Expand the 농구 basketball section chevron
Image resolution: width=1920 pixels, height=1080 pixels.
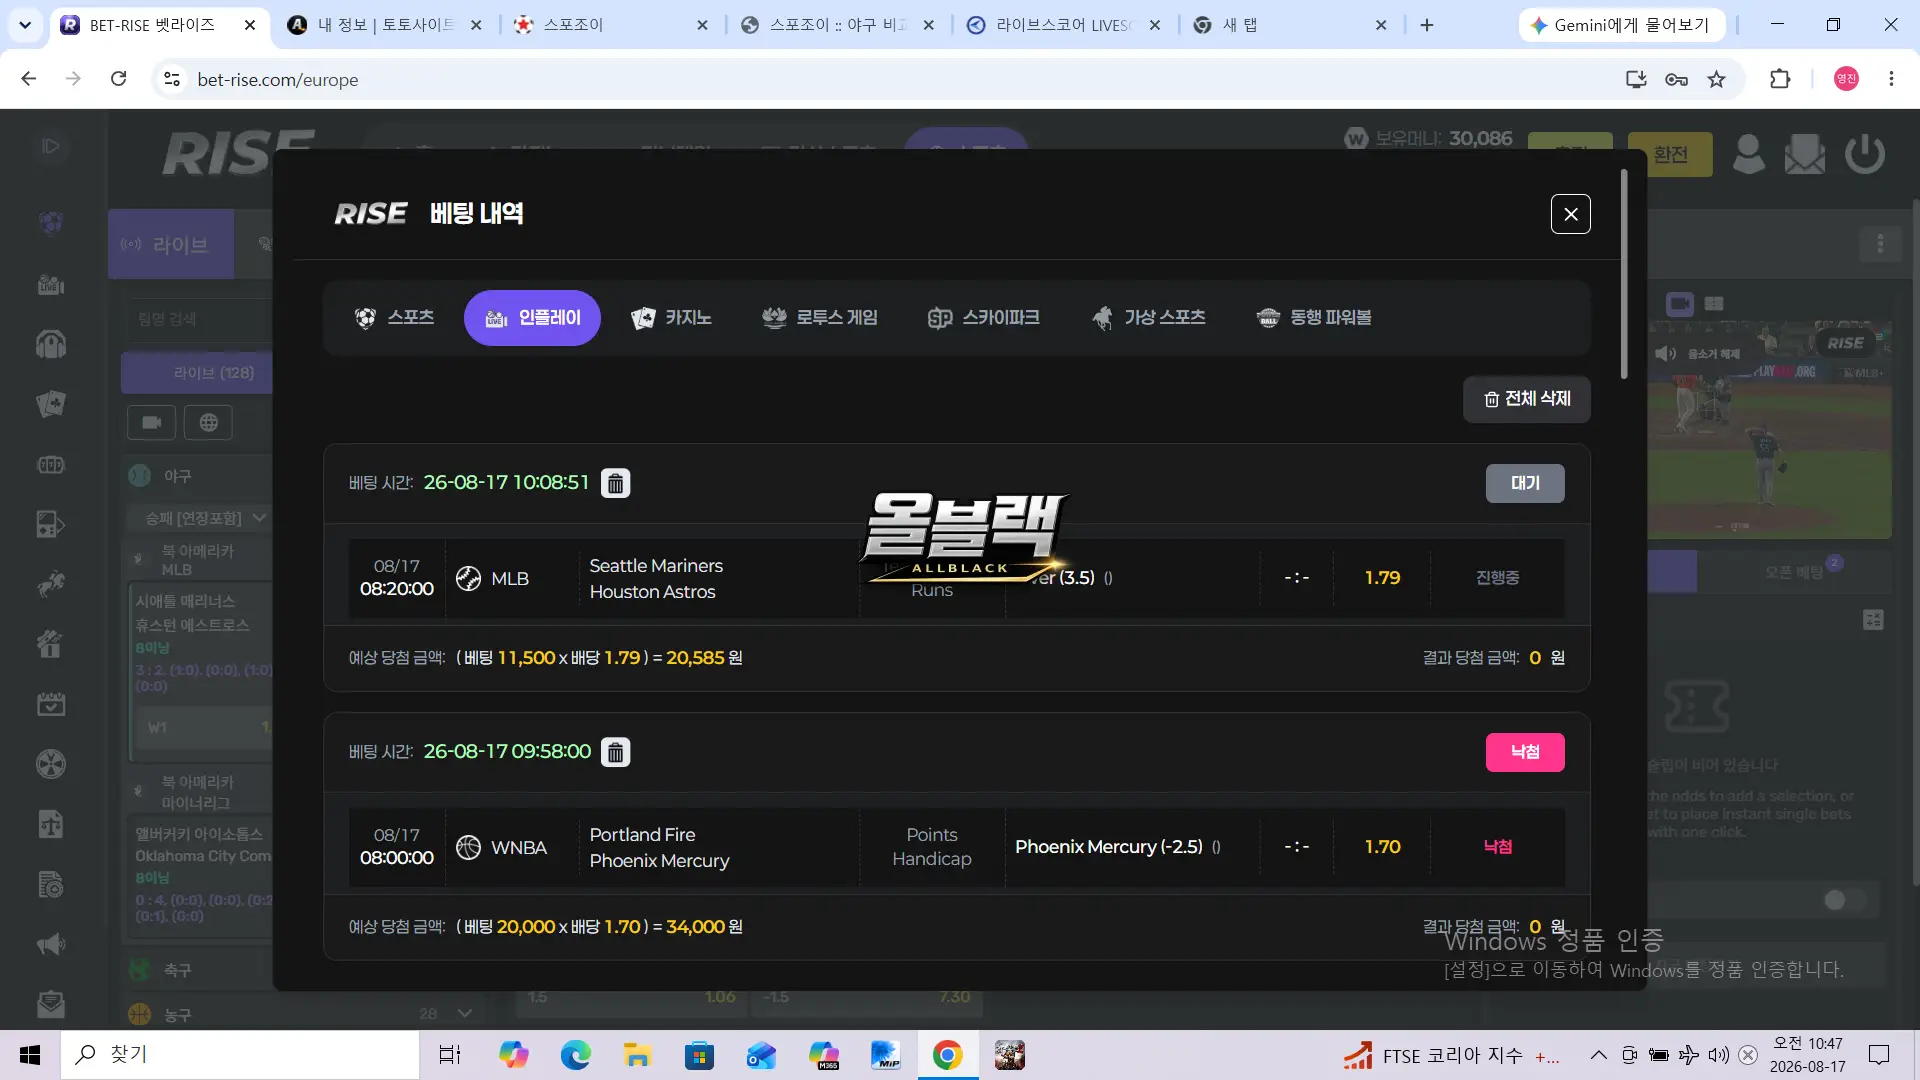(x=464, y=1014)
